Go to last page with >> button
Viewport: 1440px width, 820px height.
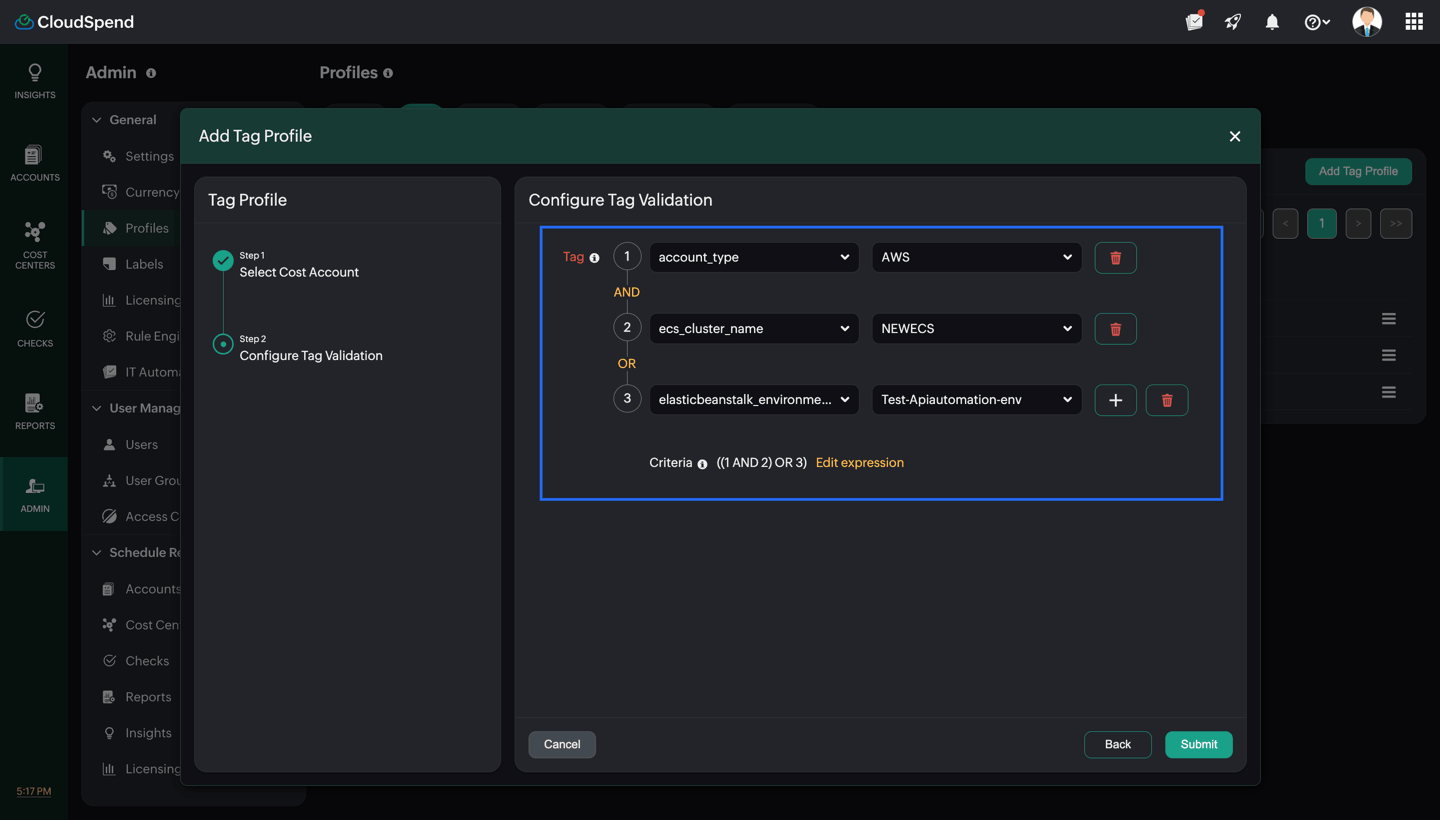coord(1396,223)
